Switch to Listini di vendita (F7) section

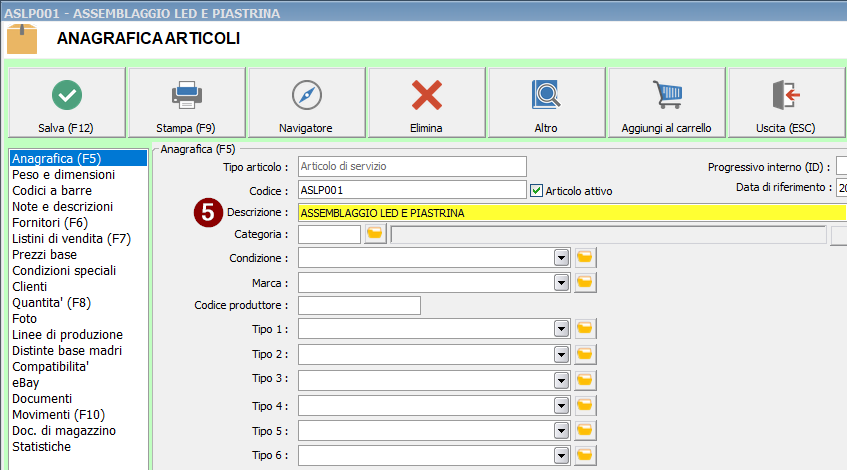pyautogui.click(x=71, y=239)
